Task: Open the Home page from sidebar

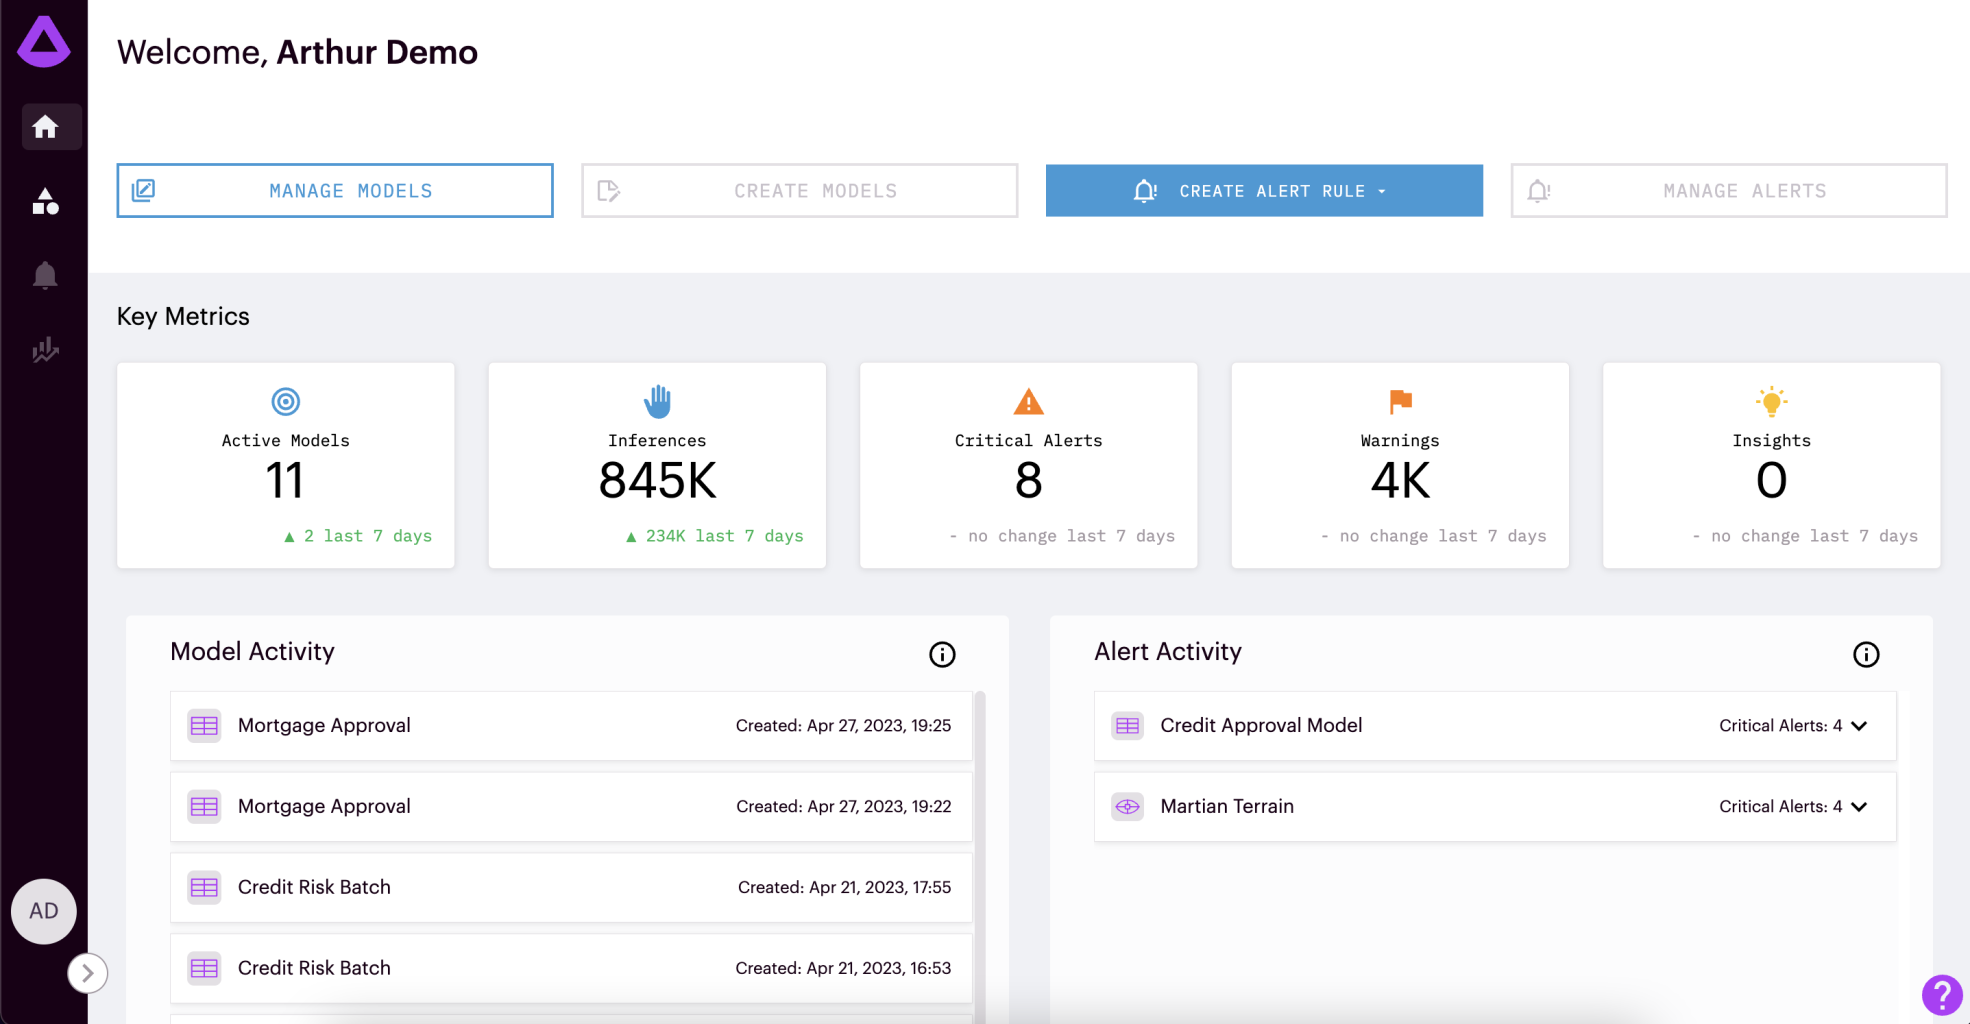Action: coord(45,127)
